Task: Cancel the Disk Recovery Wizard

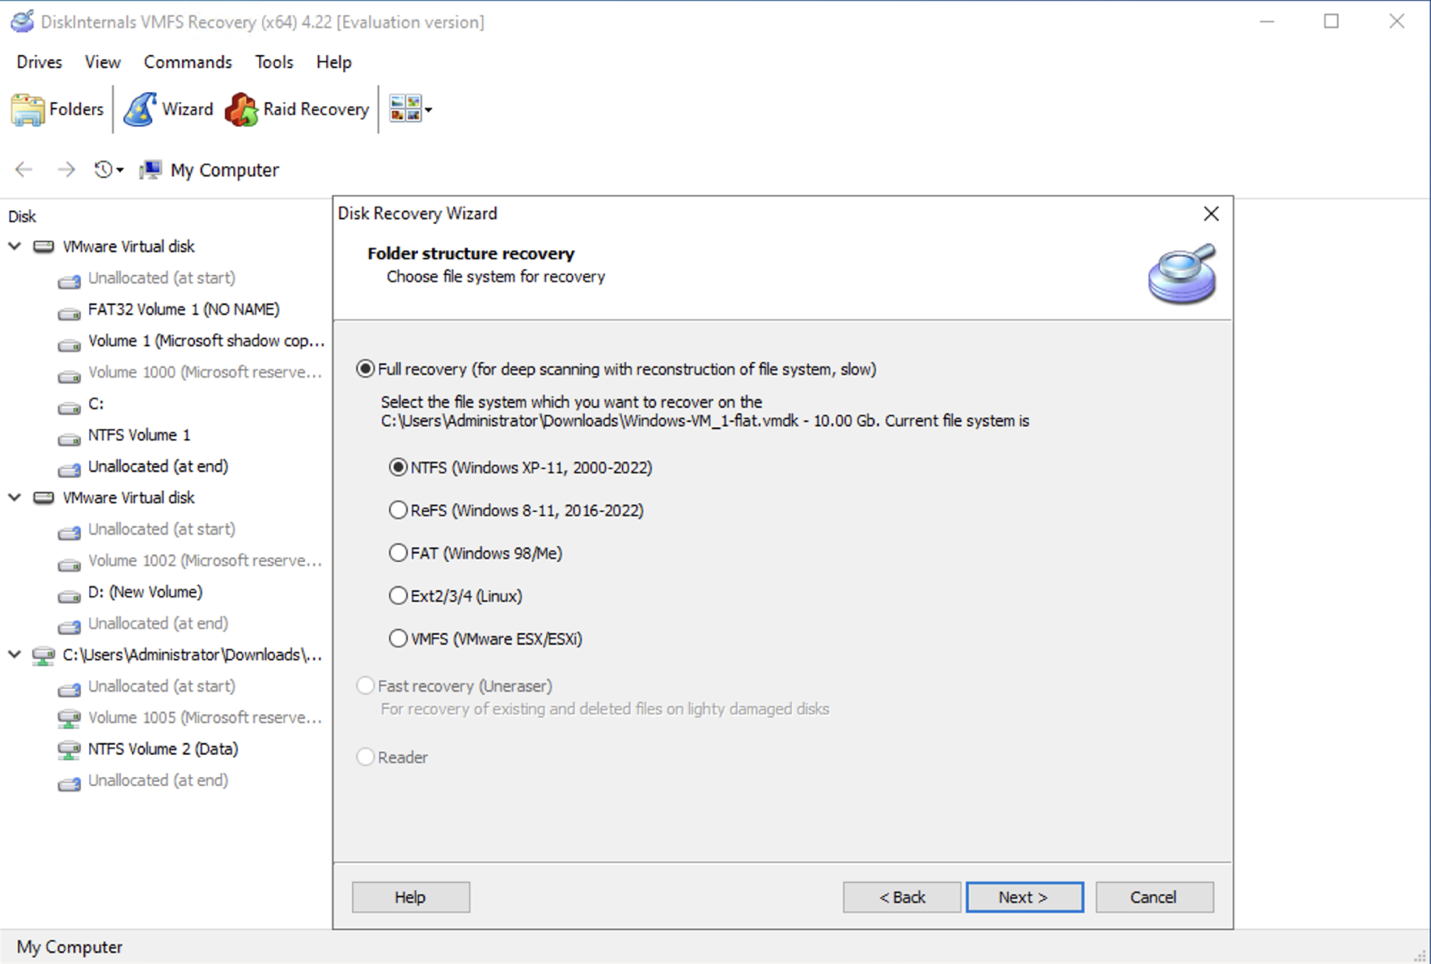Action: (1154, 897)
